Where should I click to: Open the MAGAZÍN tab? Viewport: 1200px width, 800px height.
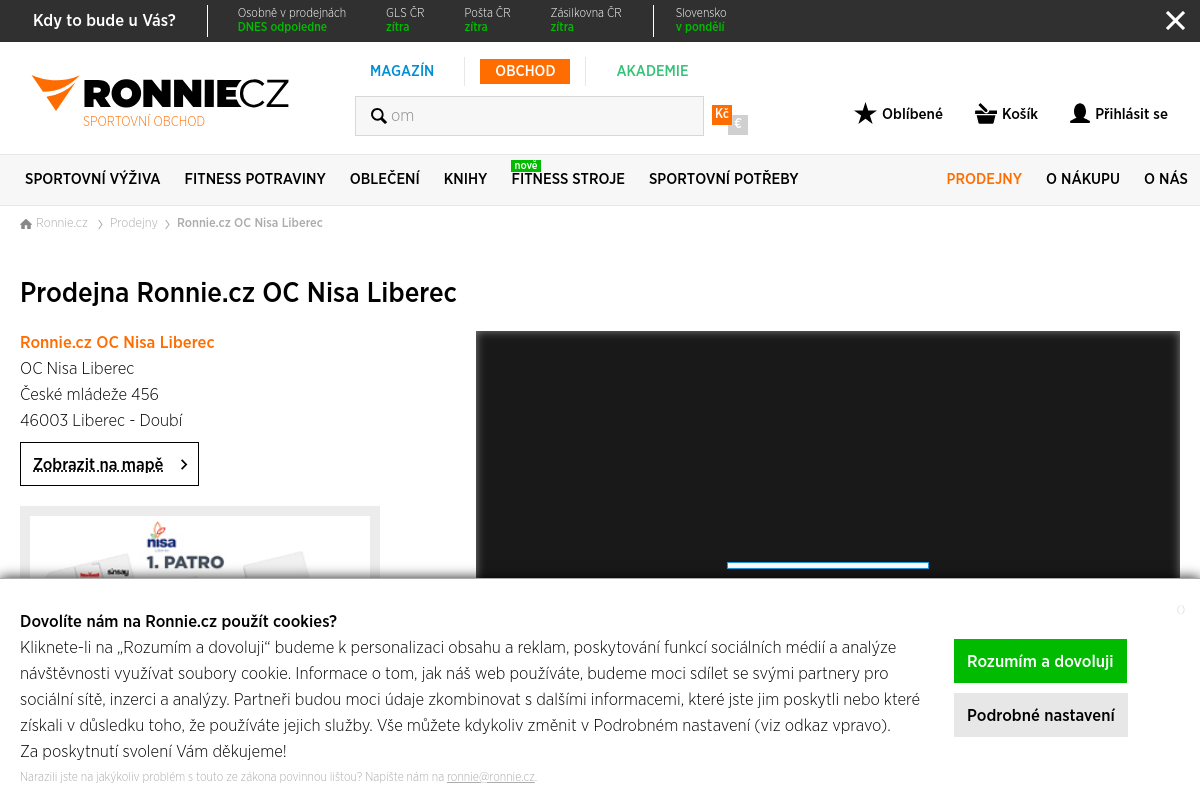coord(402,71)
